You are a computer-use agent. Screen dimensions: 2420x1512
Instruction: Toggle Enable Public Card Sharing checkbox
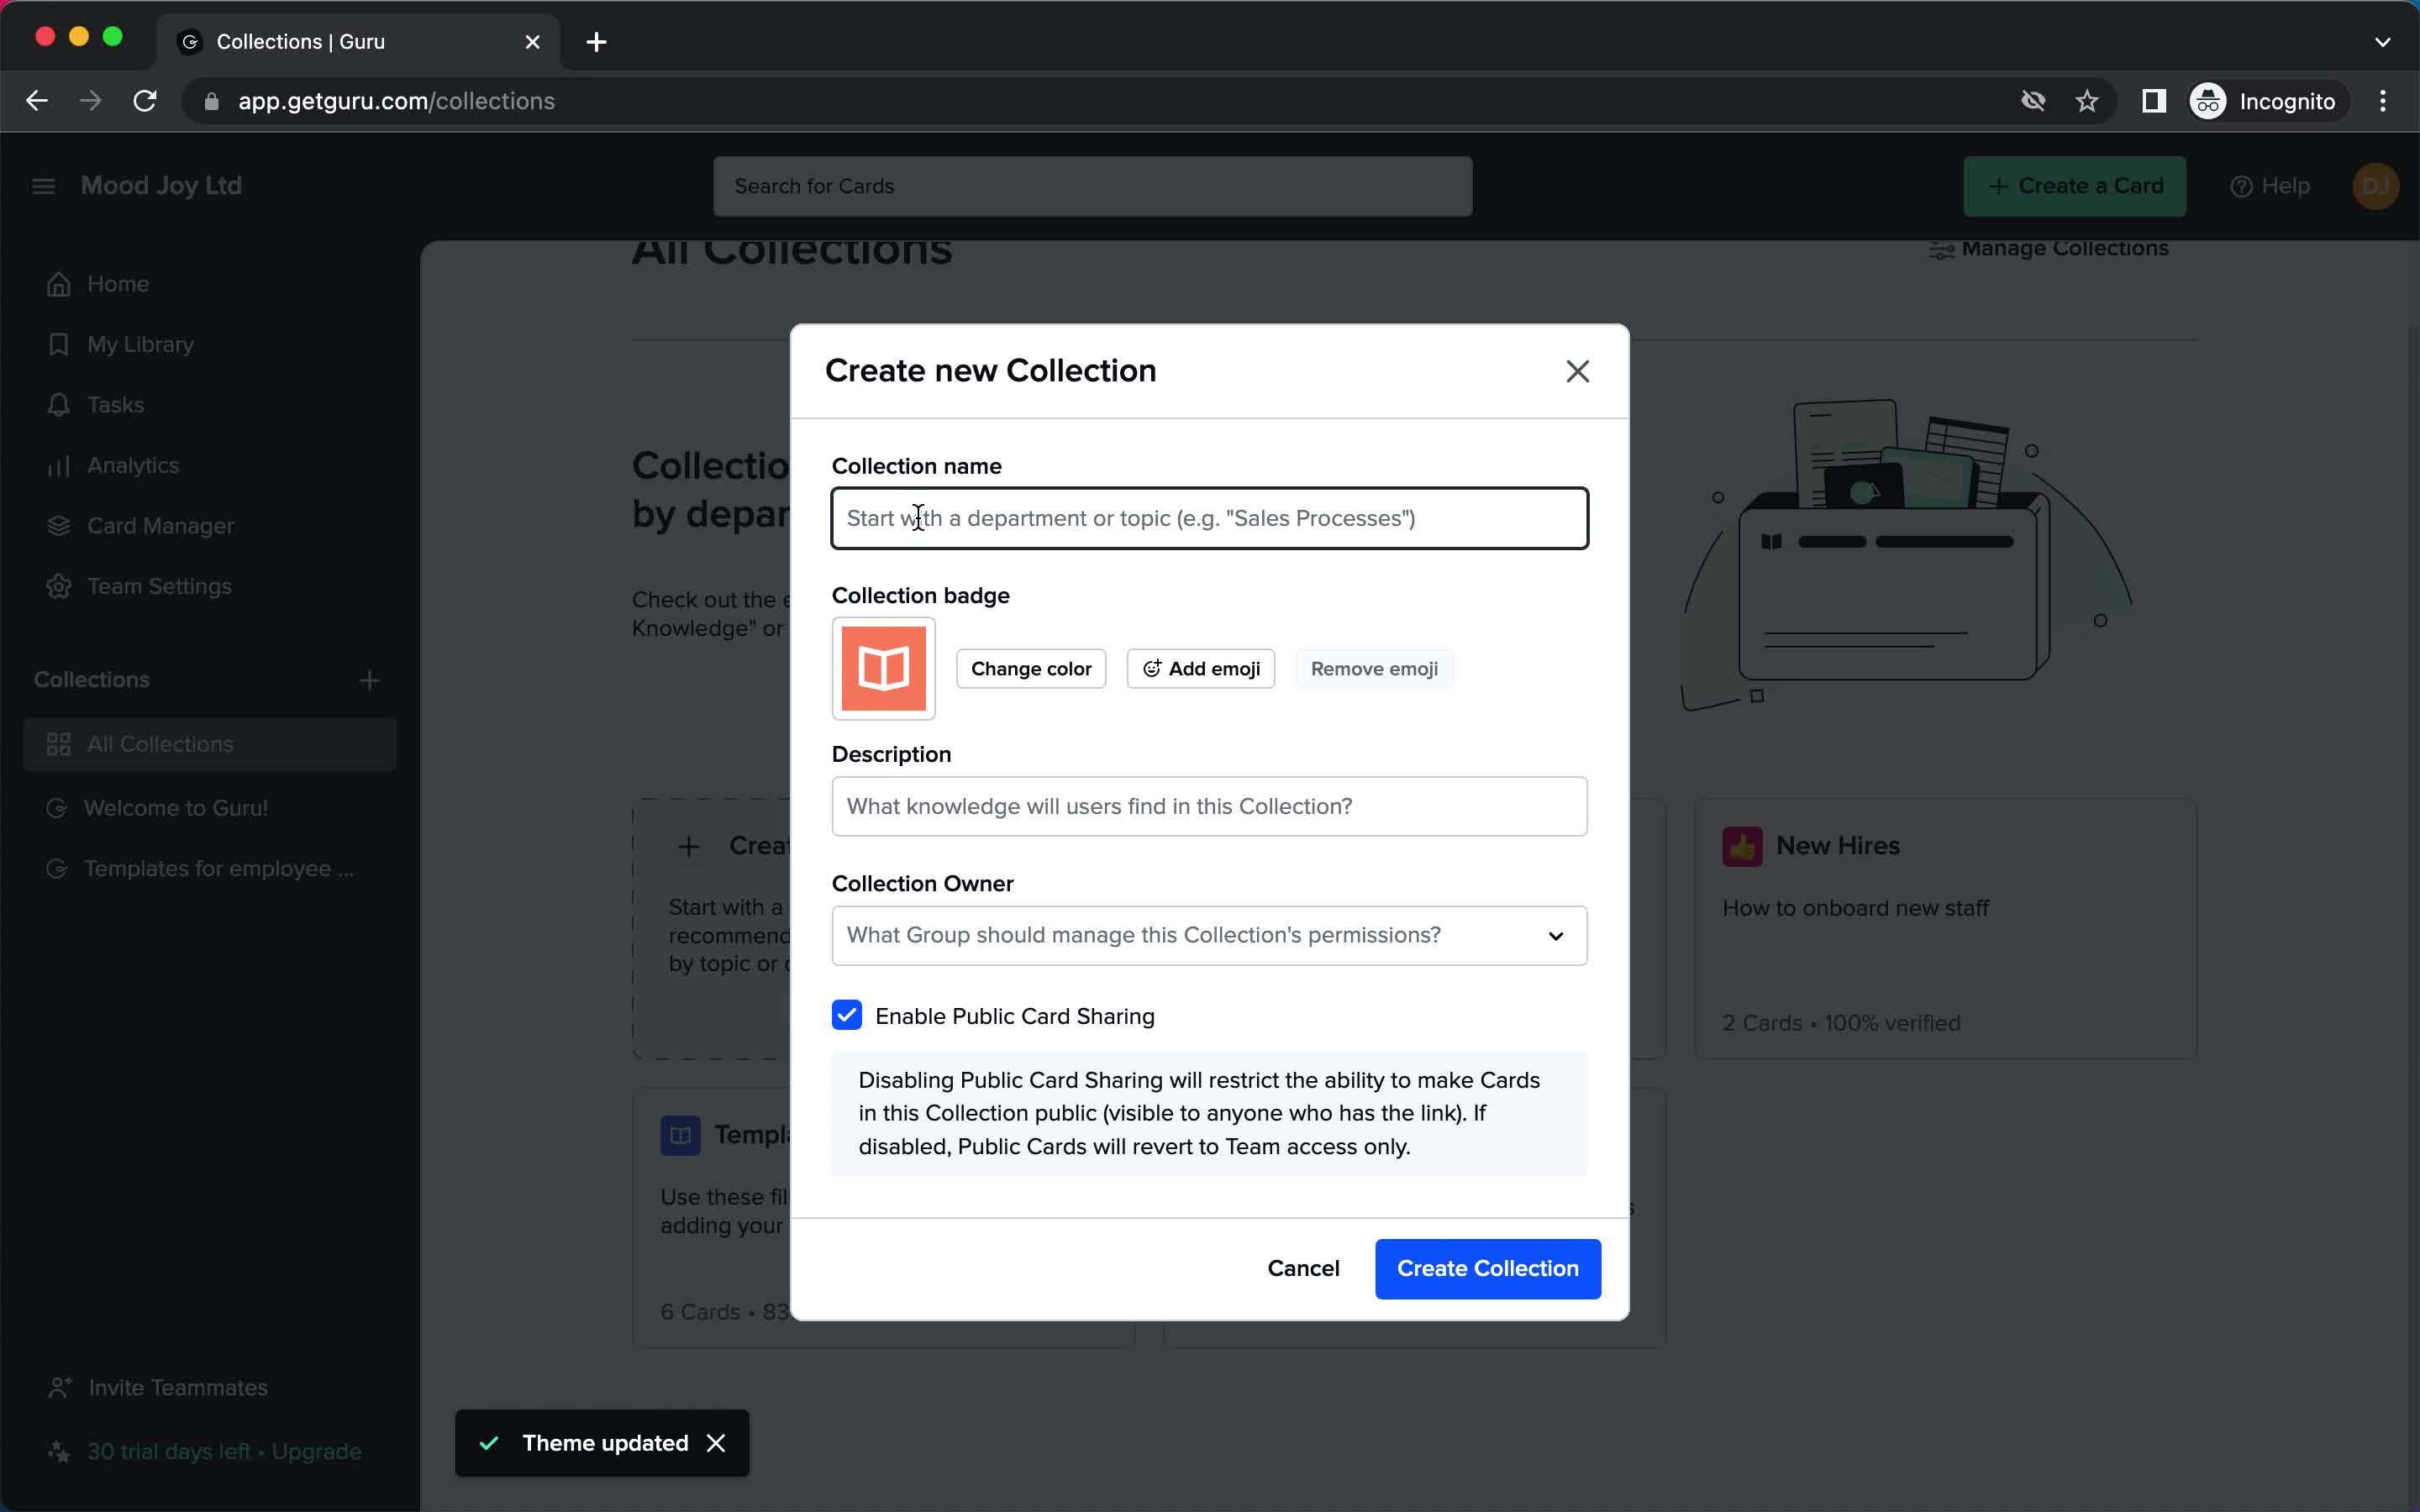[x=847, y=1016]
